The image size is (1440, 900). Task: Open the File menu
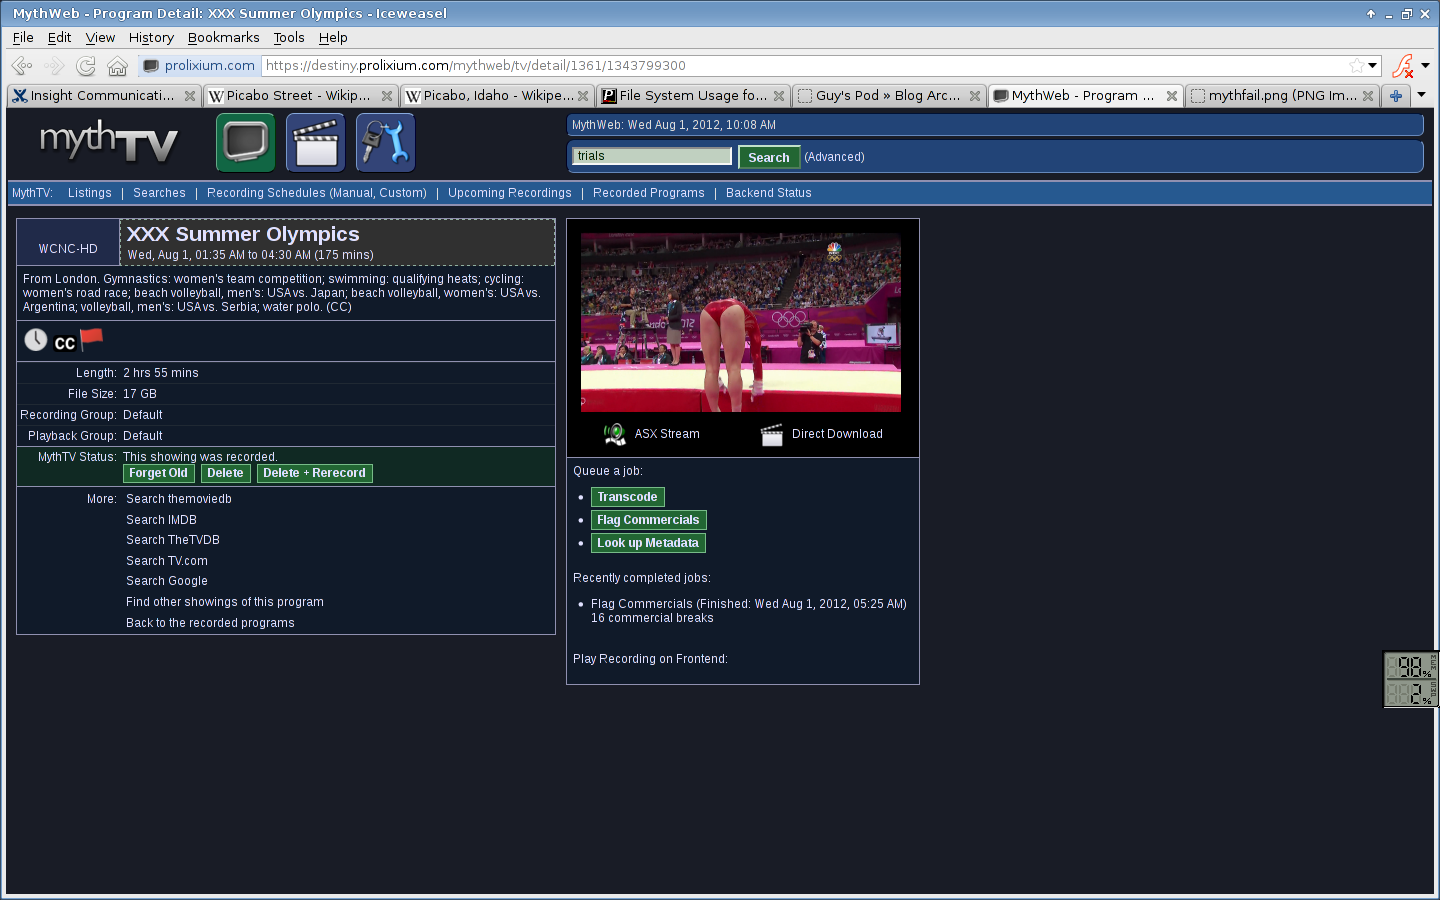pyautogui.click(x=23, y=37)
